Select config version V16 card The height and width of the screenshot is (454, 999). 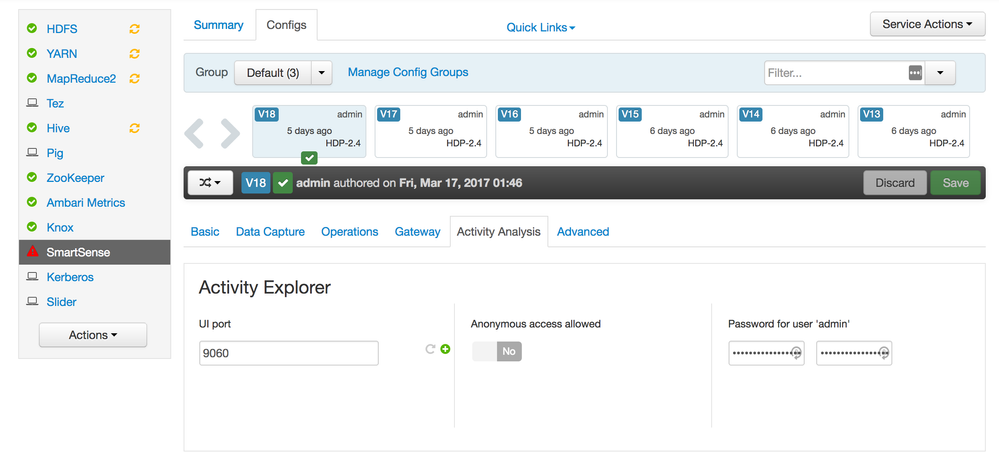click(x=551, y=131)
